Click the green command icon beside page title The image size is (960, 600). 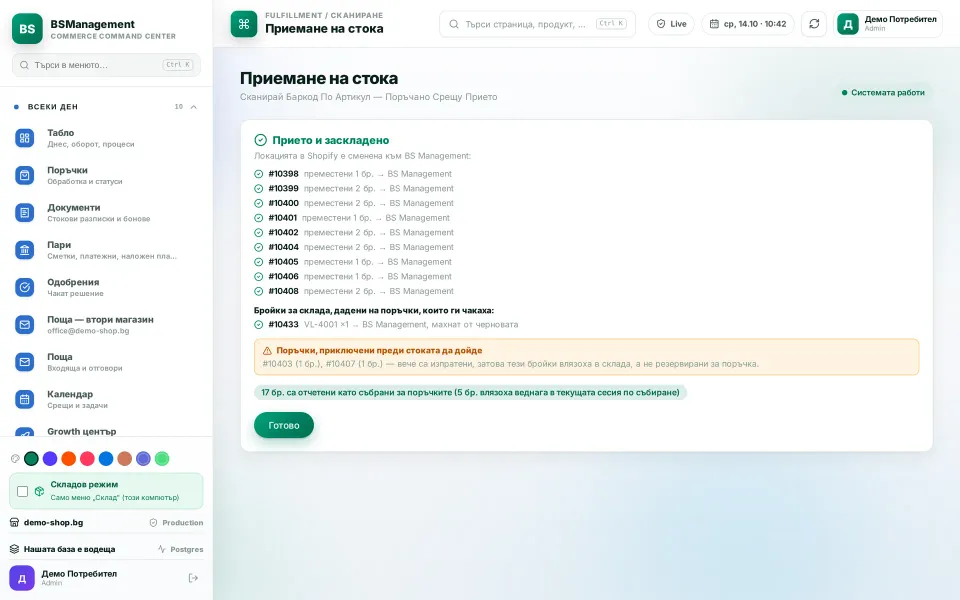(244, 24)
